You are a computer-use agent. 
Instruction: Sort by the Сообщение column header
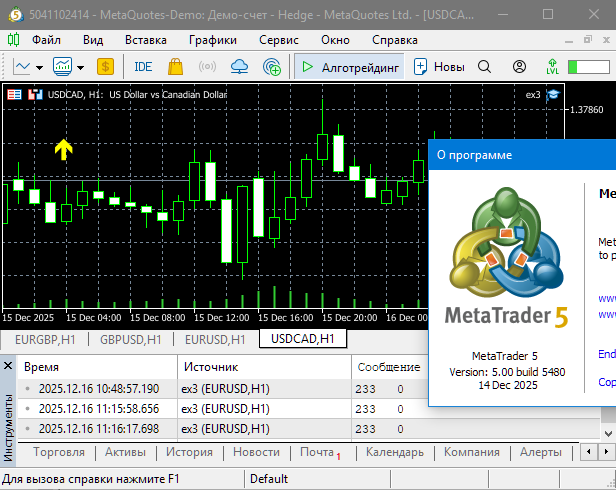click(x=389, y=367)
